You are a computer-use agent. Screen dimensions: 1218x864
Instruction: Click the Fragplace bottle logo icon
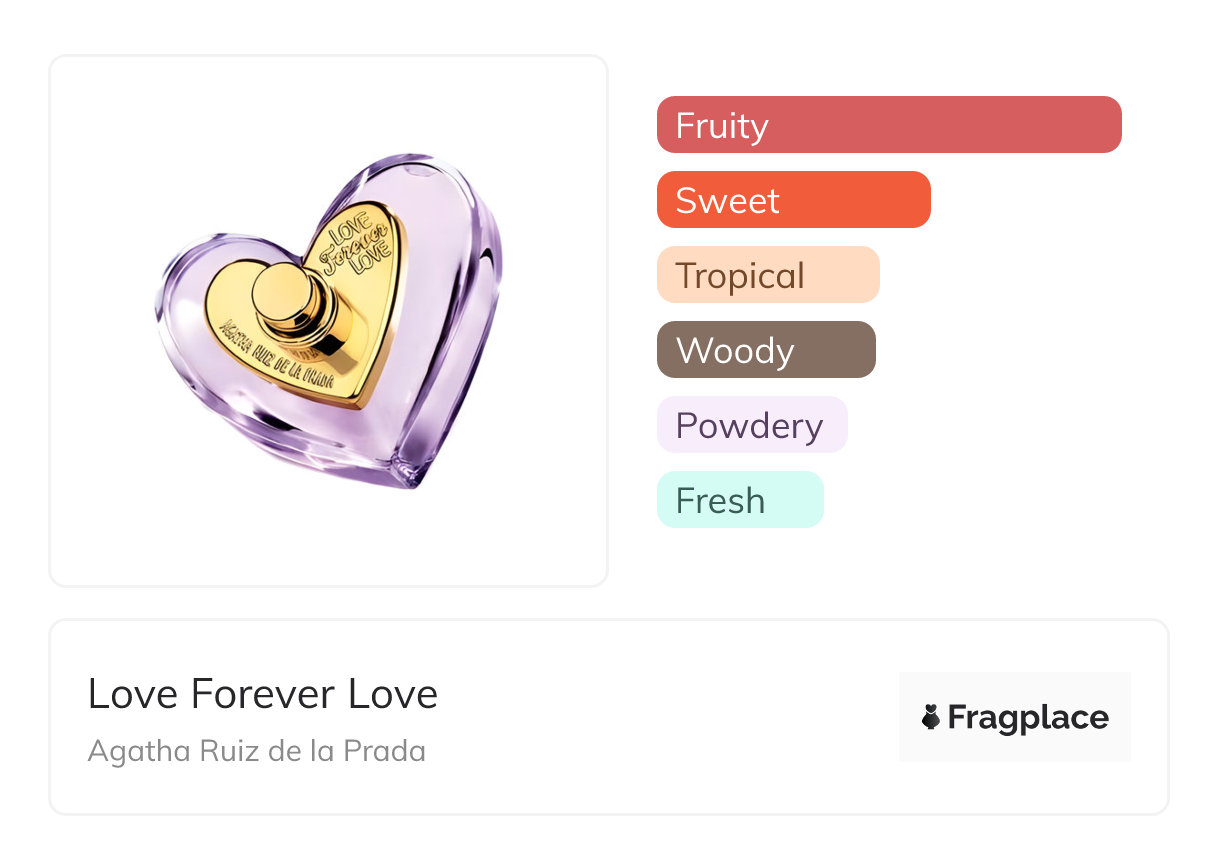point(931,717)
